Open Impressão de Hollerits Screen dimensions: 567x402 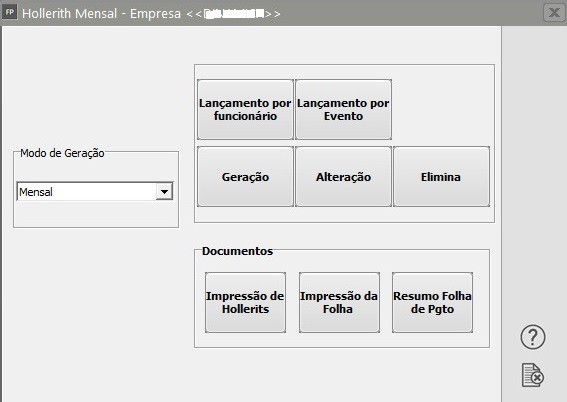245,303
